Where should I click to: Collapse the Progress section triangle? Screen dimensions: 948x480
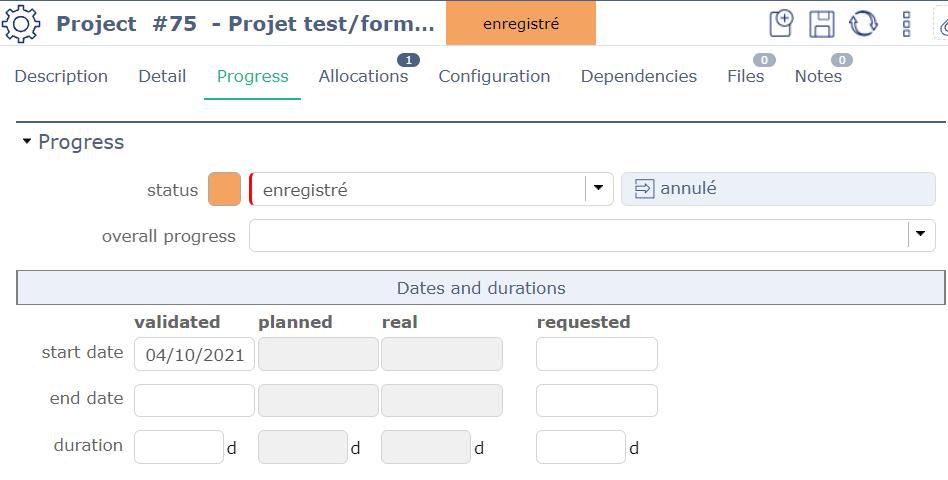[x=27, y=143]
